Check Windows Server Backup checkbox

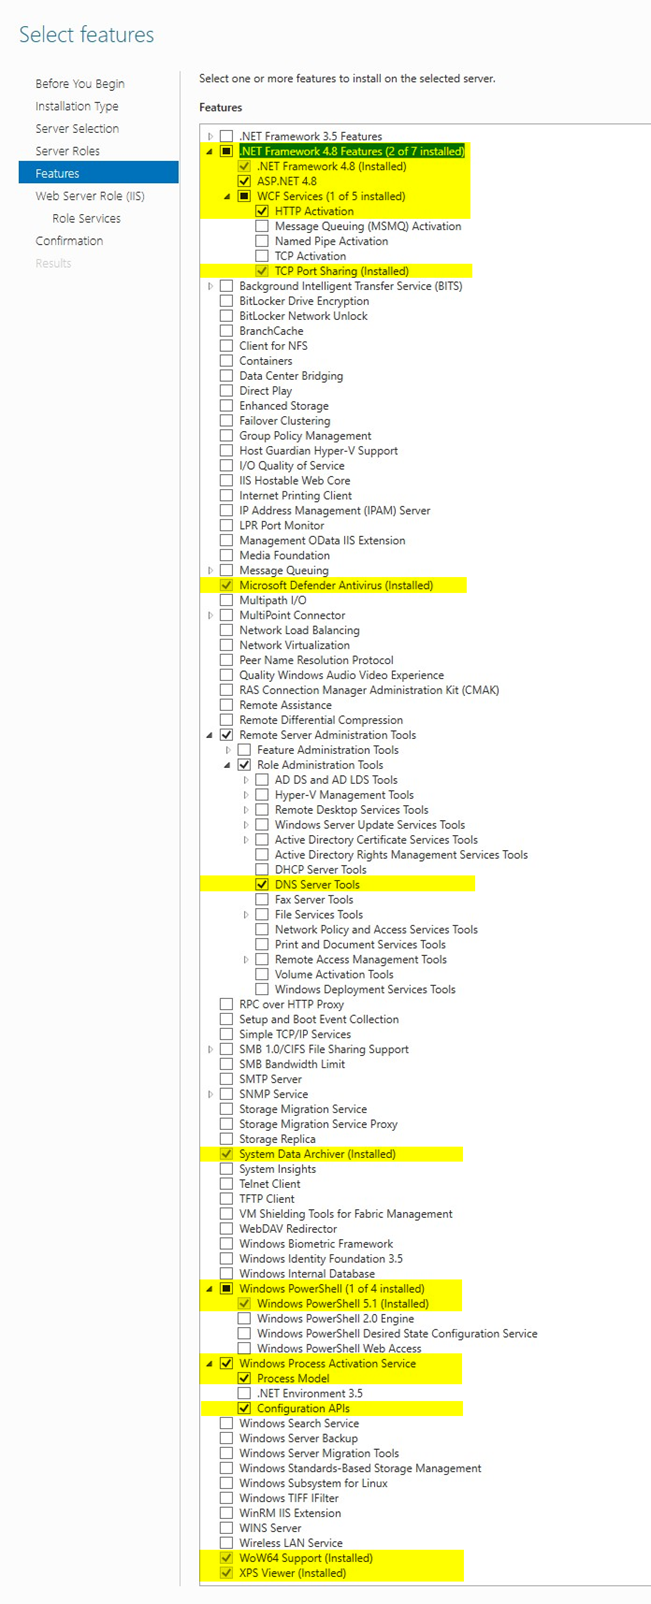(227, 1438)
